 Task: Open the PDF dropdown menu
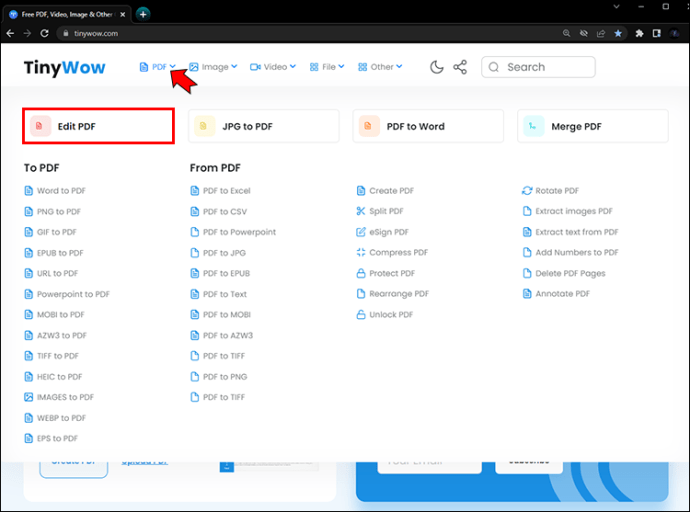click(x=158, y=67)
